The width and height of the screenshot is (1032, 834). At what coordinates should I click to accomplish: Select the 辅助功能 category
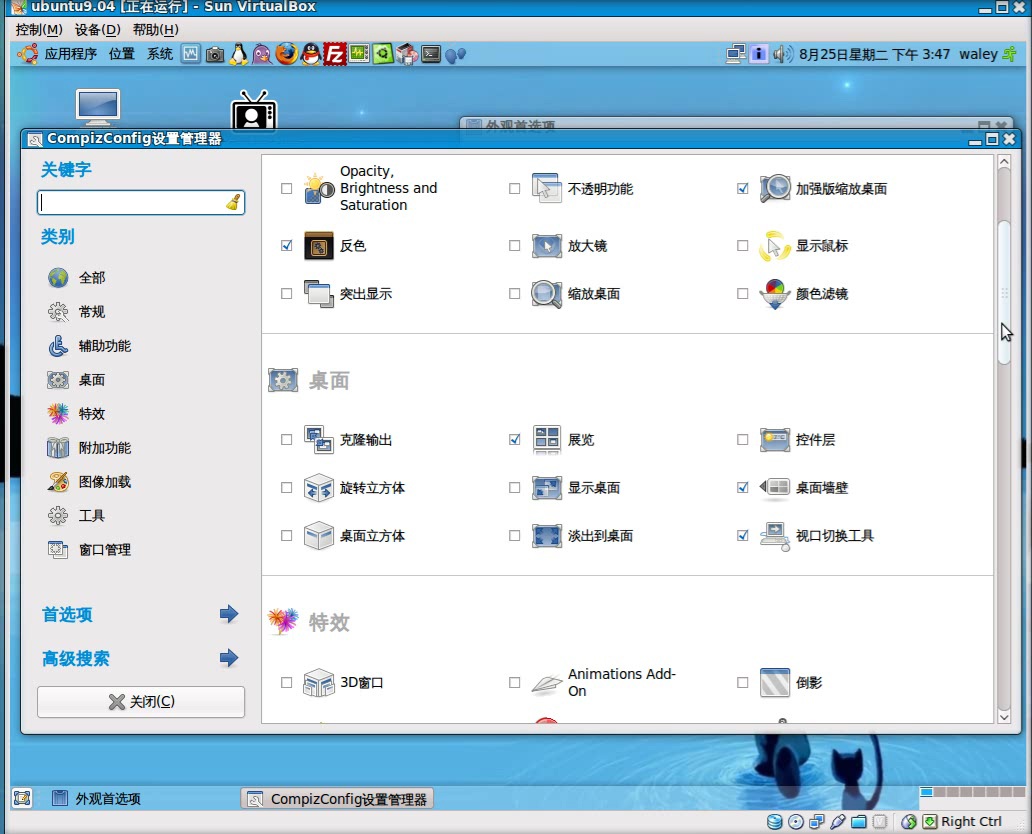90,346
